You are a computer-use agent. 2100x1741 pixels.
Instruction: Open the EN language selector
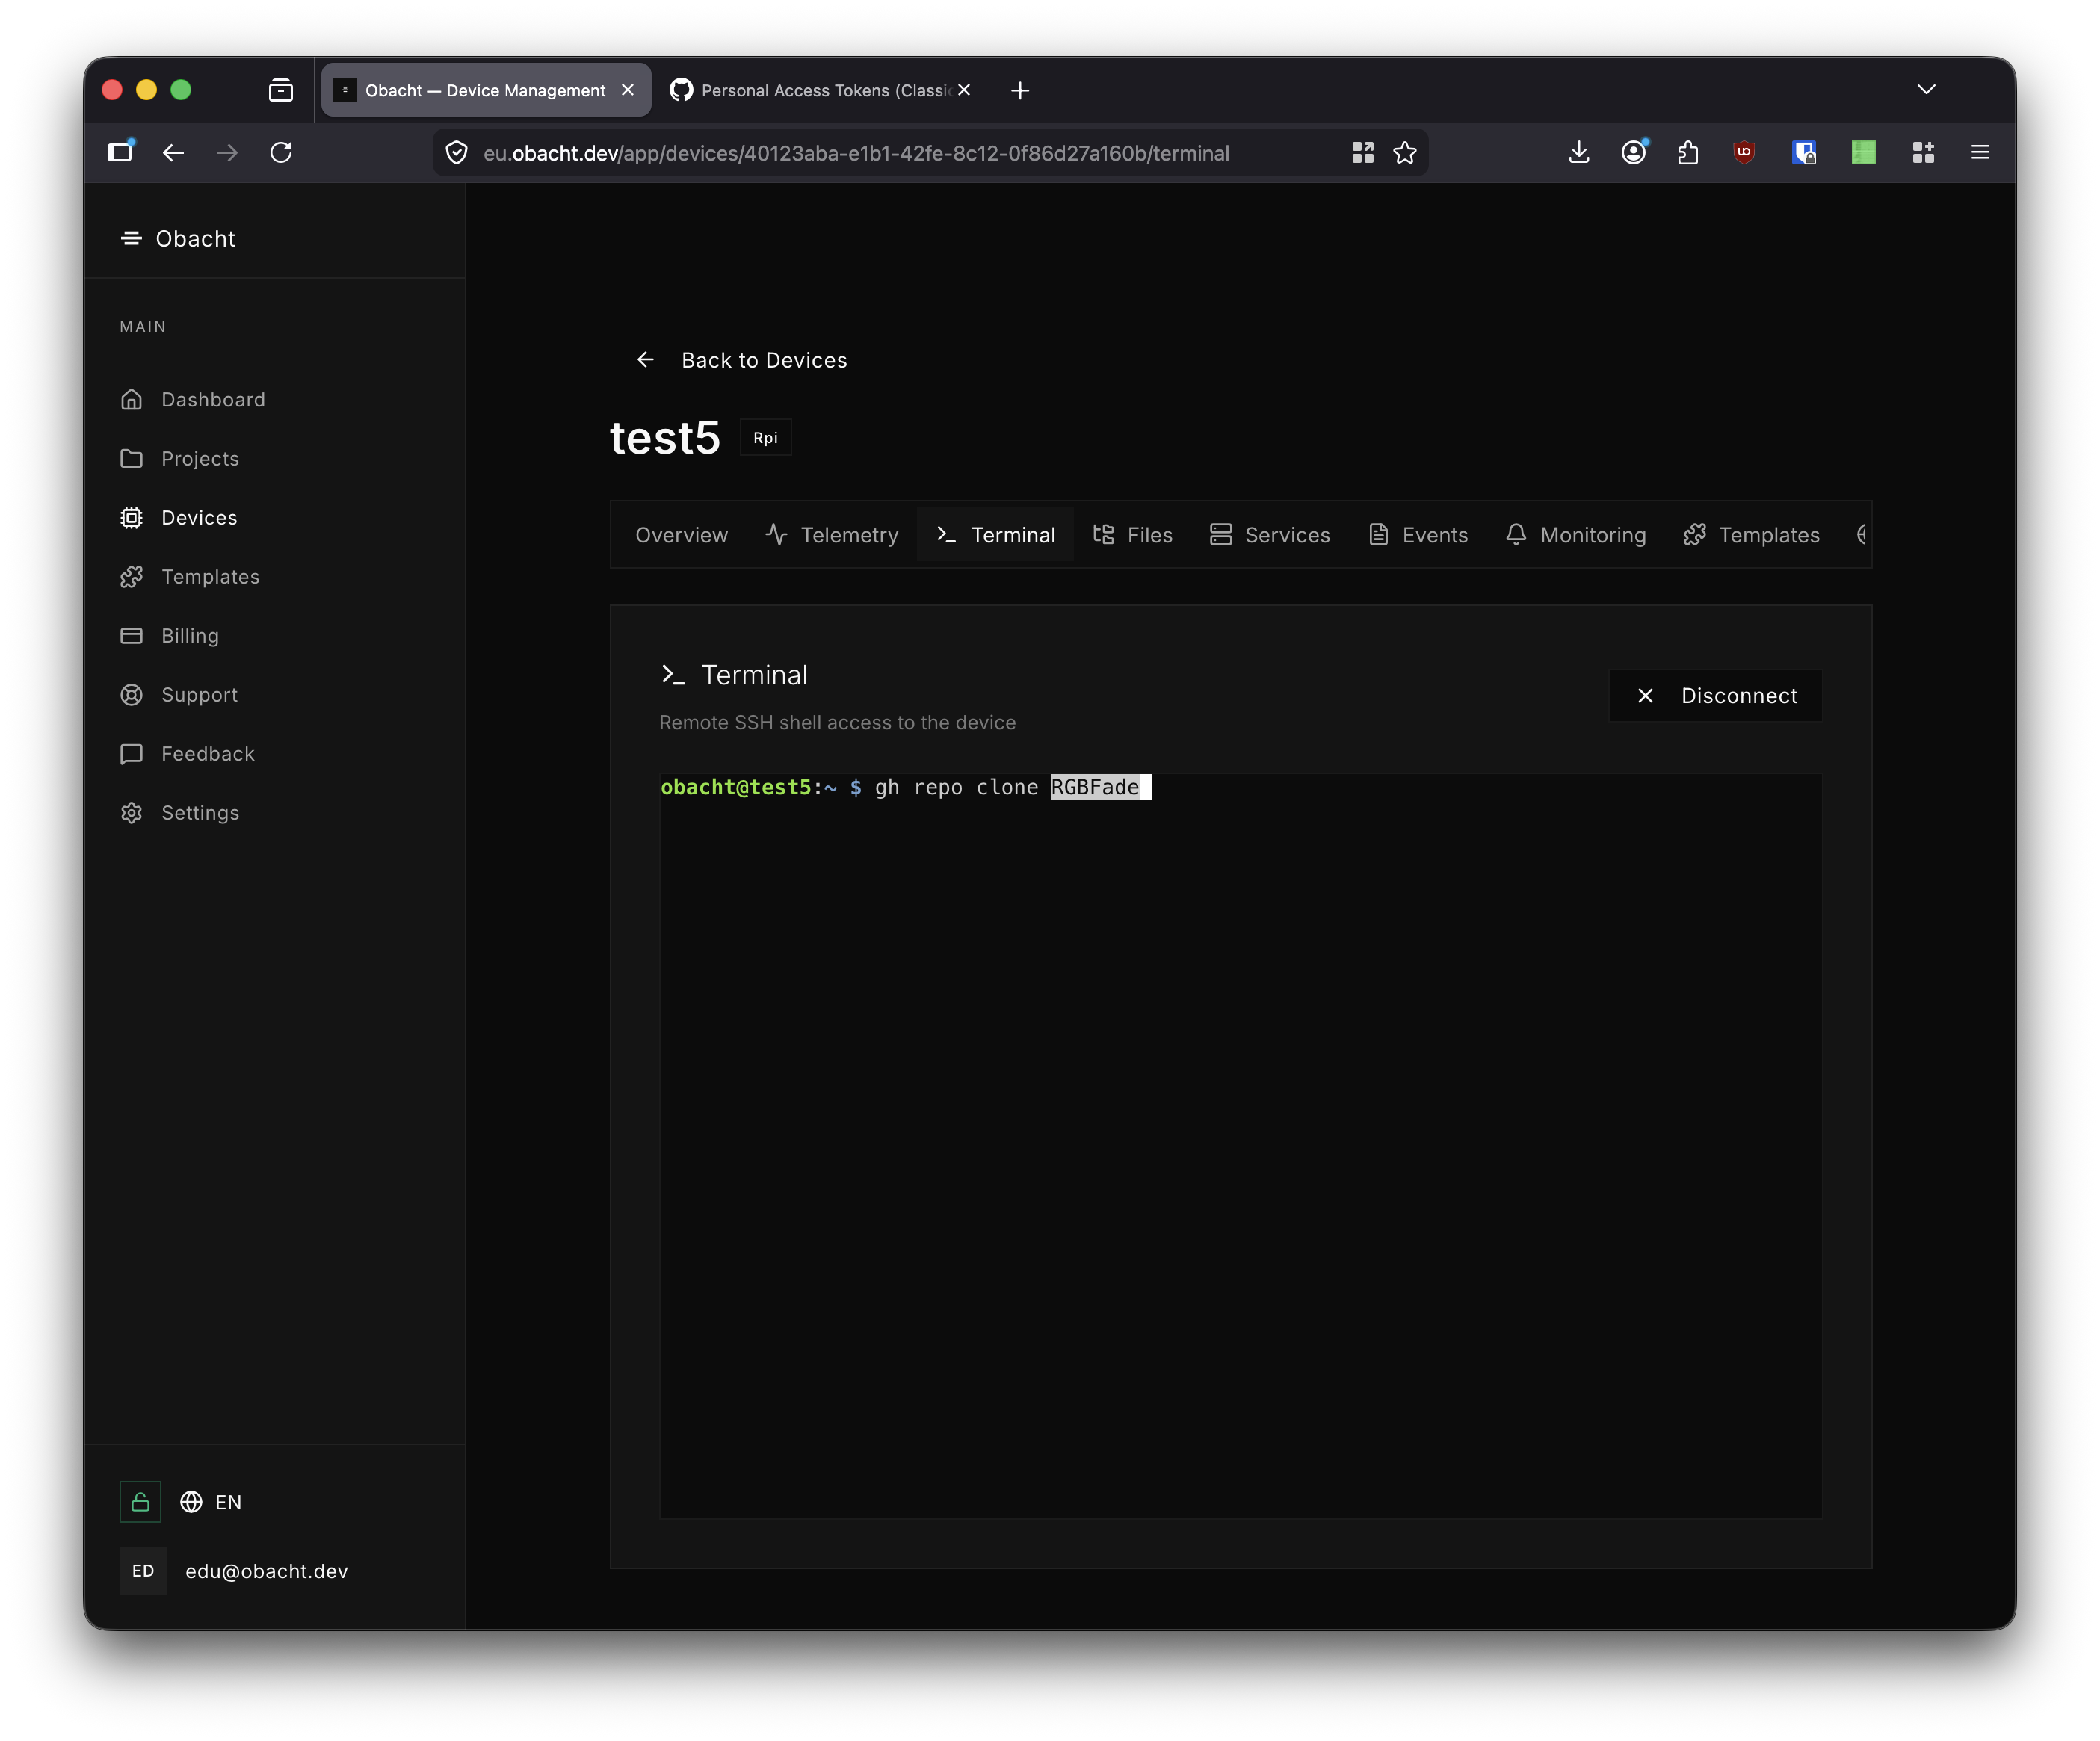coord(211,1502)
